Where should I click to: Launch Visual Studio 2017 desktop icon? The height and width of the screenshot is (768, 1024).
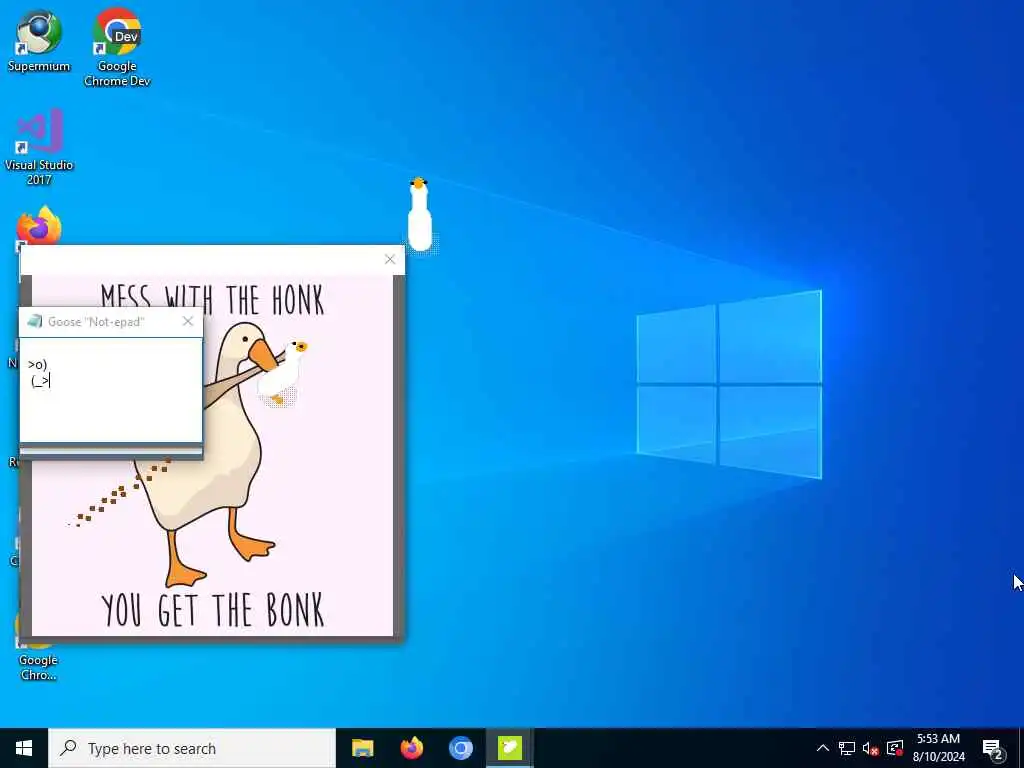point(39,146)
